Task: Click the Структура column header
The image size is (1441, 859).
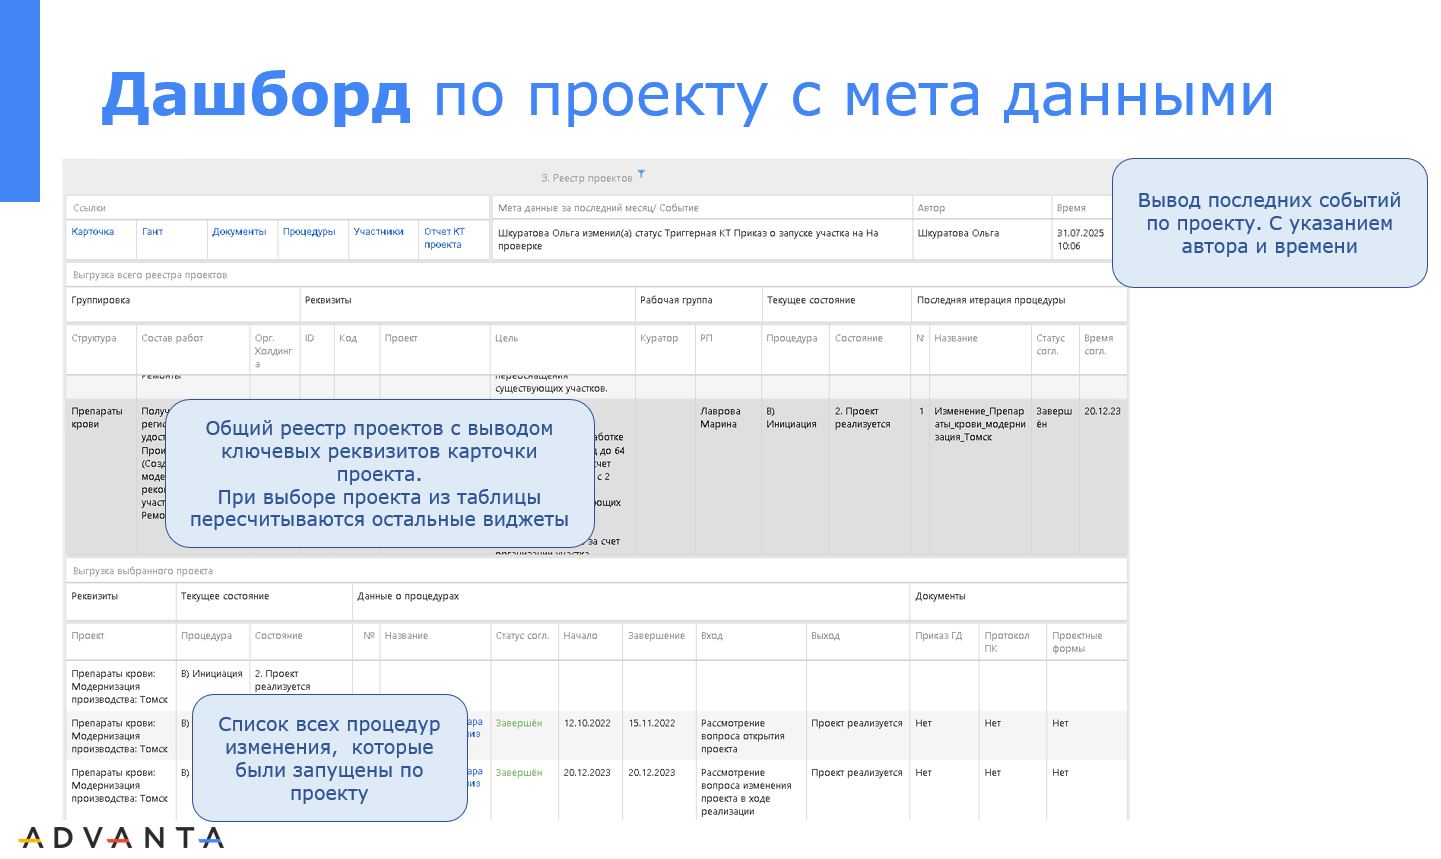Action: pos(94,339)
